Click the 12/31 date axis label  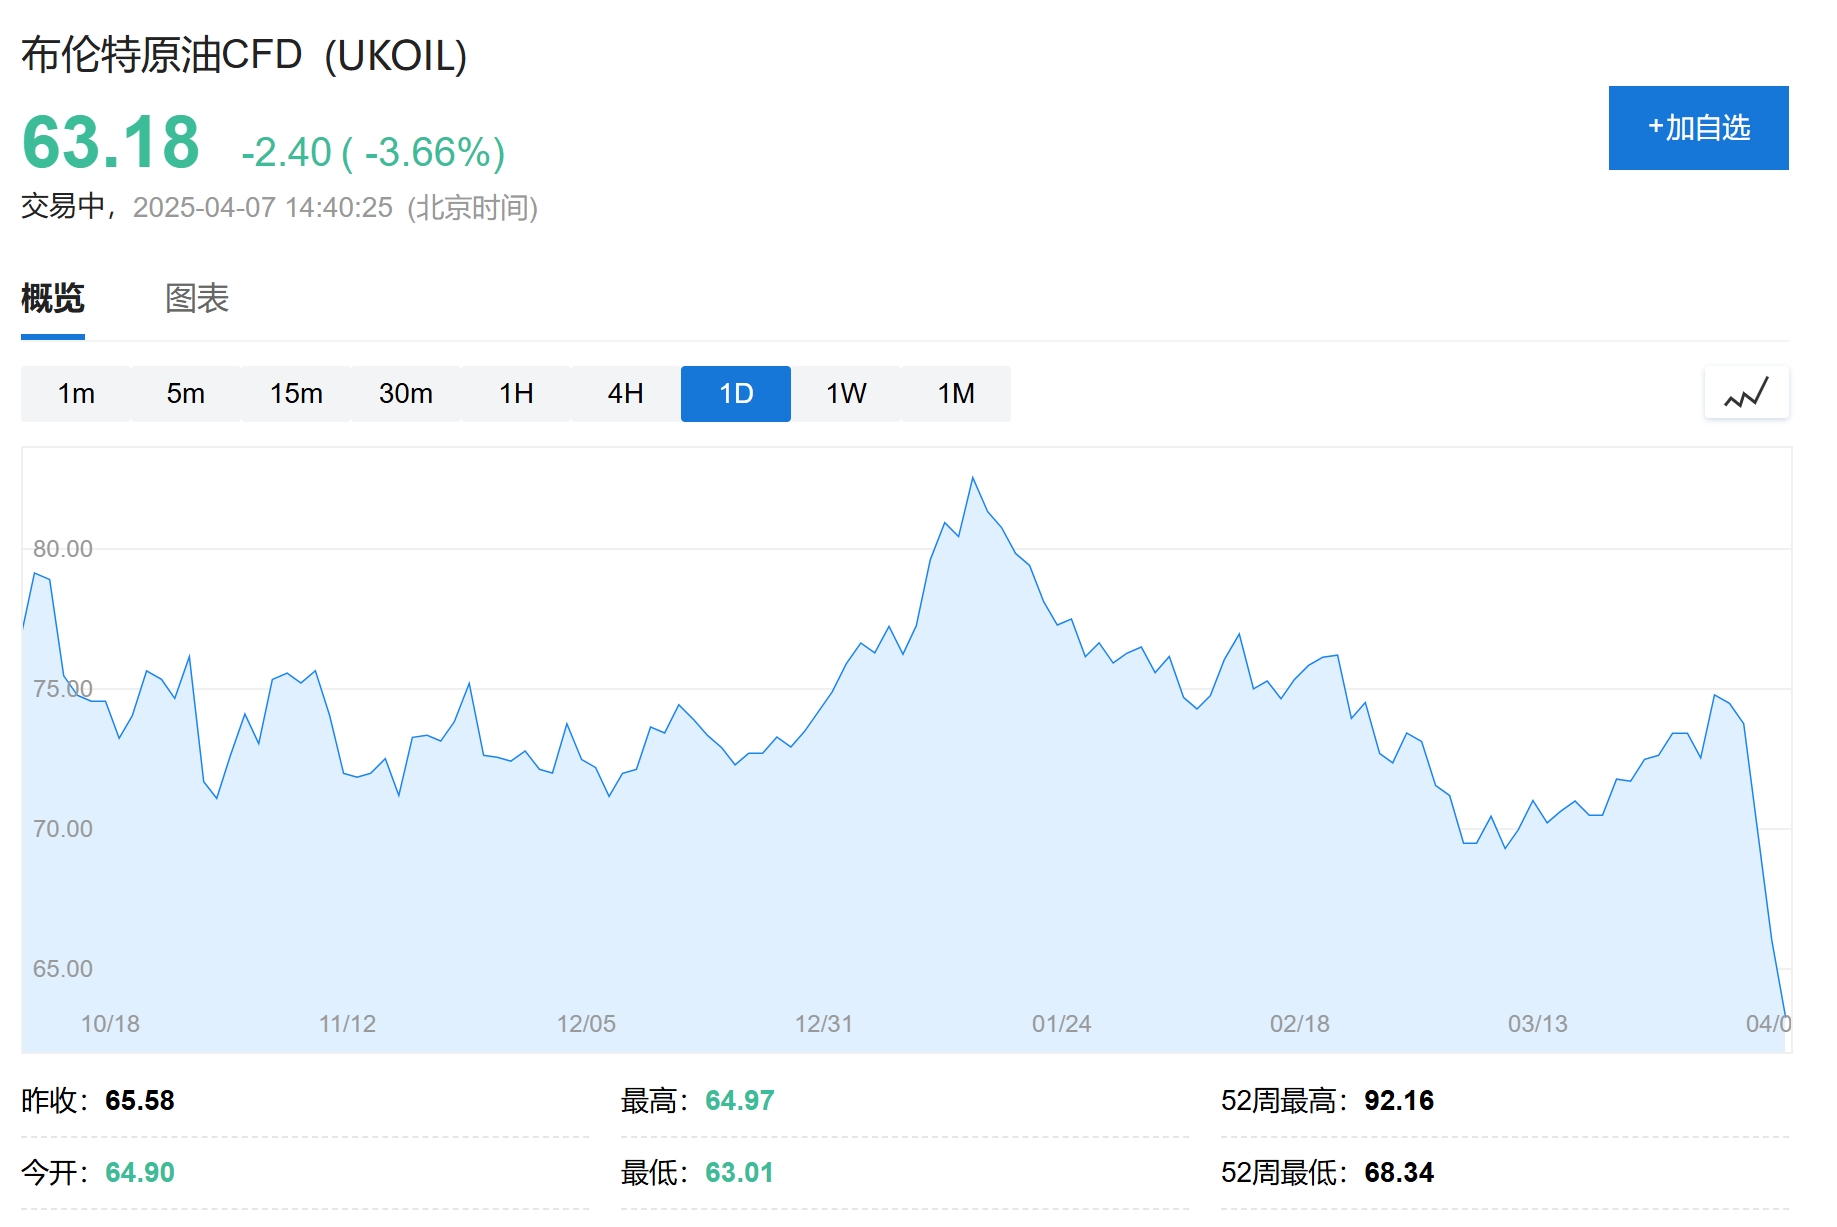click(x=824, y=1024)
